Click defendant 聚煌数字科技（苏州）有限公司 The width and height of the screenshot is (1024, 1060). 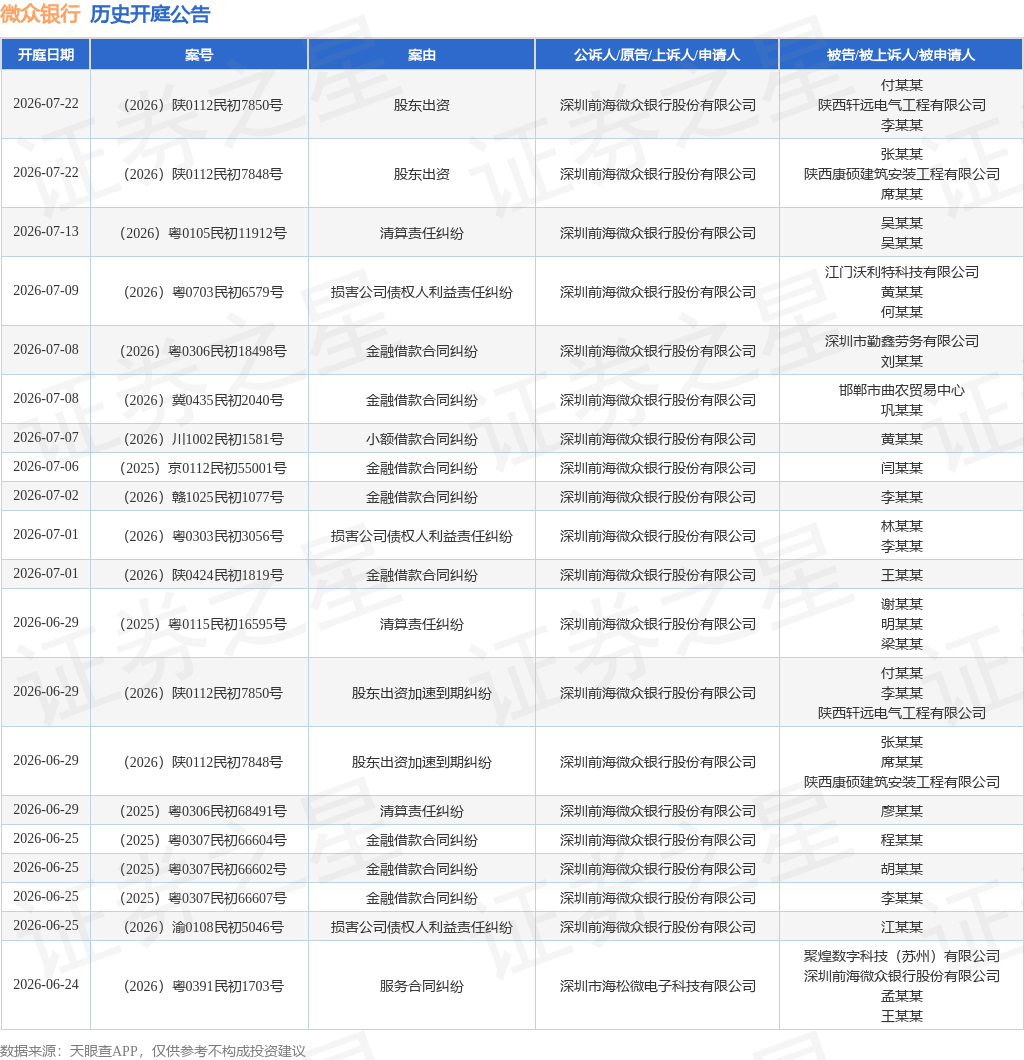click(902, 956)
